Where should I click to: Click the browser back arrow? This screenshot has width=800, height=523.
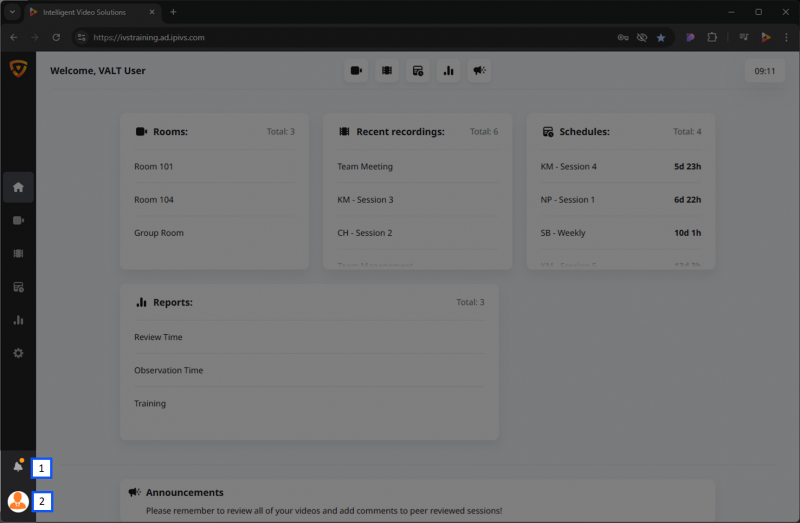click(14, 37)
